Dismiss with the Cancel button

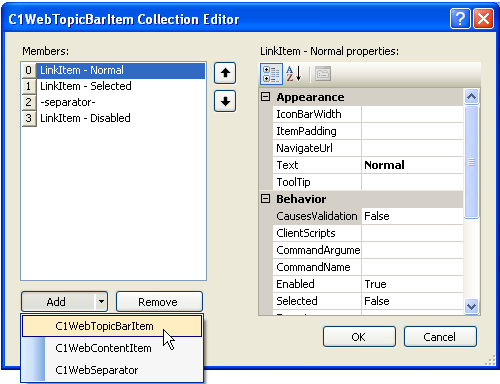click(x=440, y=337)
